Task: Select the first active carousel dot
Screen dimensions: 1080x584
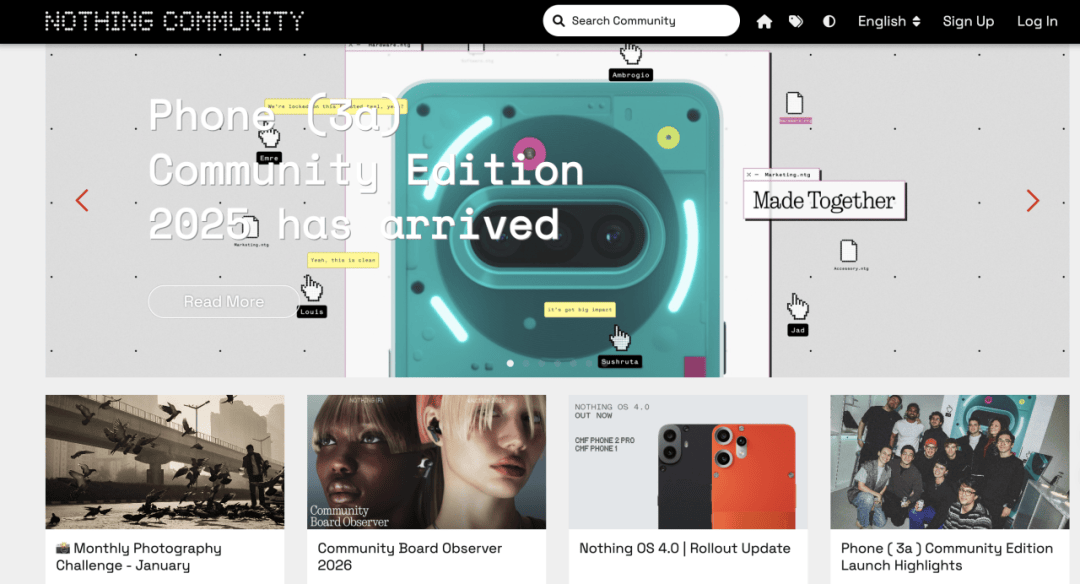Action: point(510,363)
